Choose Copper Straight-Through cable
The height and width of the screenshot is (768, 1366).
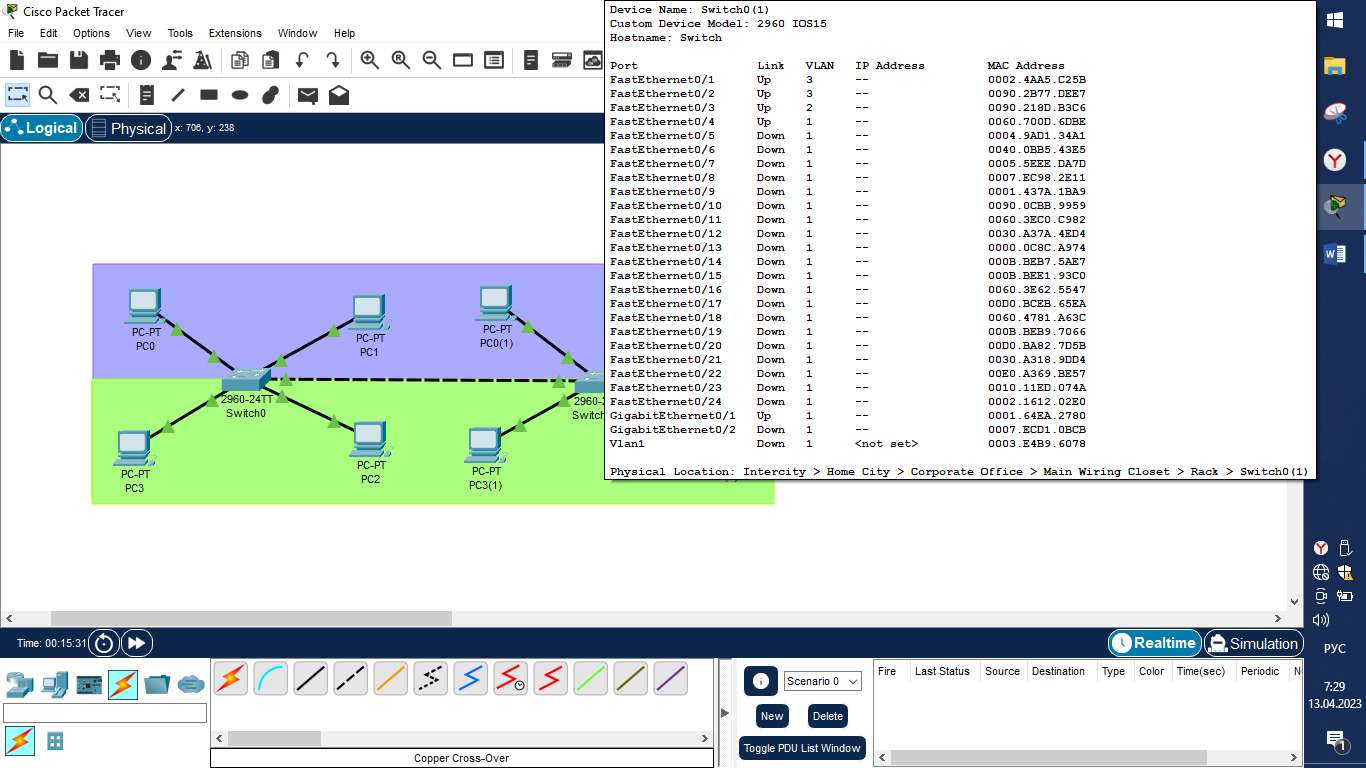310,679
